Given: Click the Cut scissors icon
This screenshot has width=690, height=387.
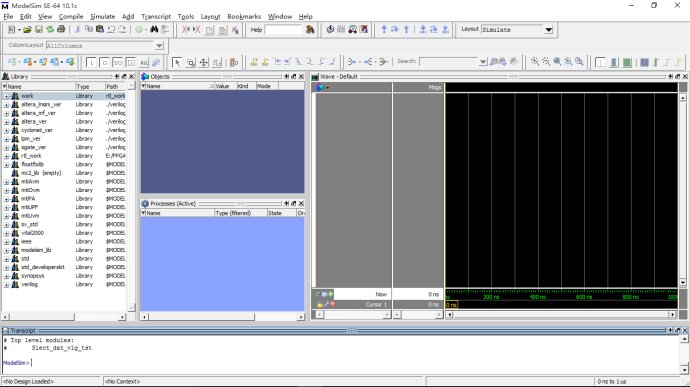Looking at the screenshot, I should click(77, 29).
